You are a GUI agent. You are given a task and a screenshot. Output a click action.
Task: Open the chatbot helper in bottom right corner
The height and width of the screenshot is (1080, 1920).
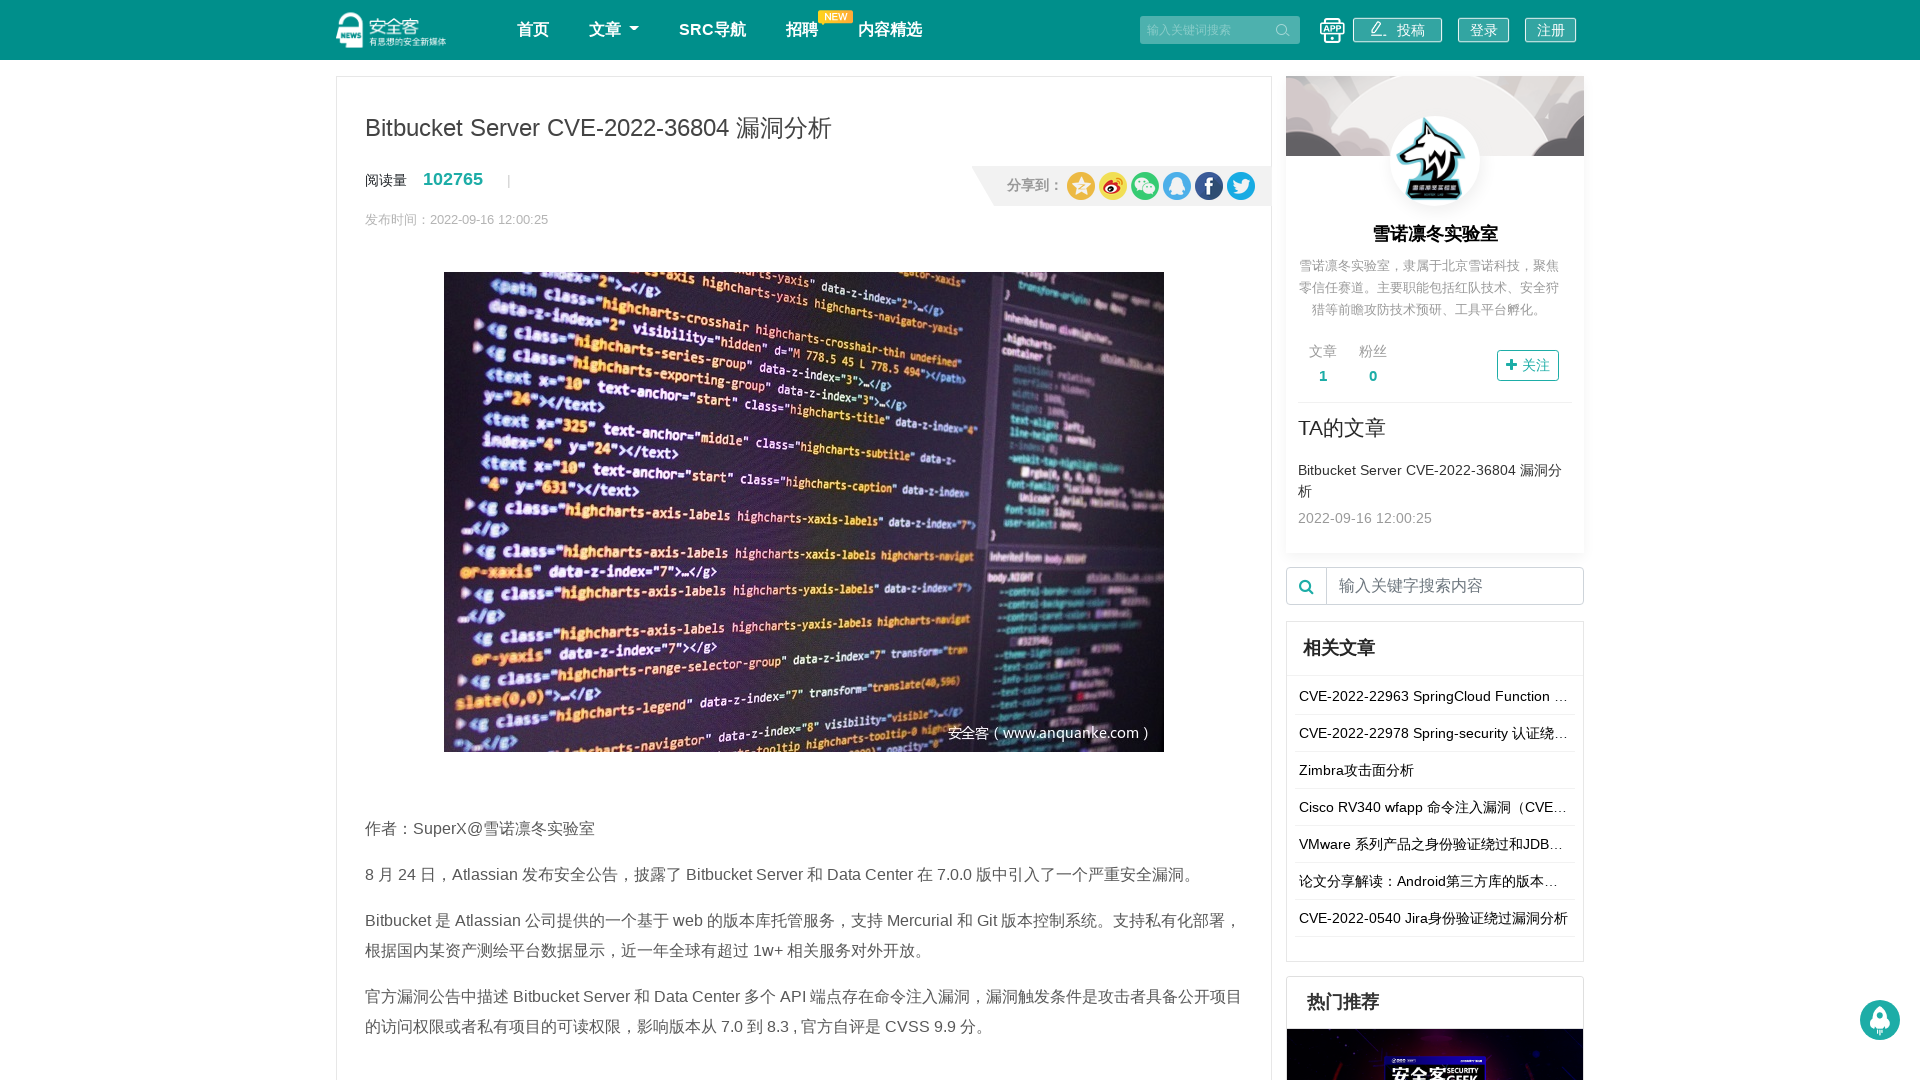click(1879, 1020)
